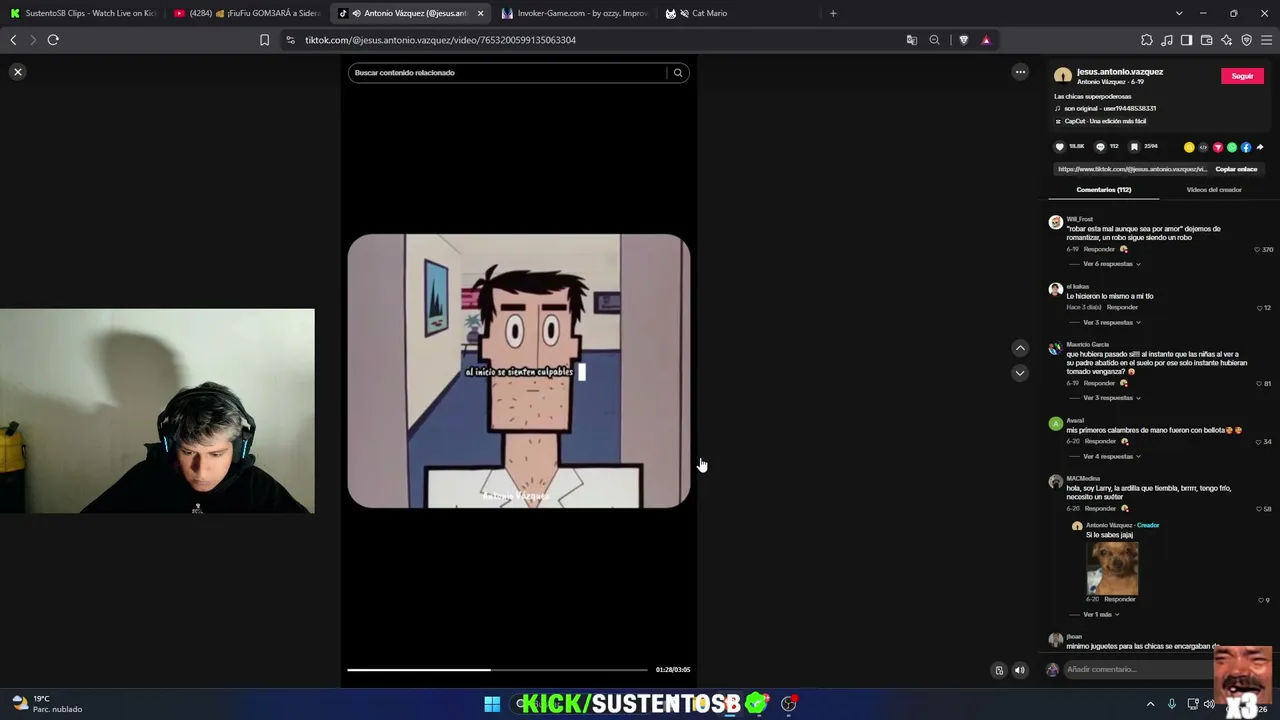Image resolution: width=1280 pixels, height=720 pixels.
Task: Click the yellow repost icon
Action: [1189, 147]
